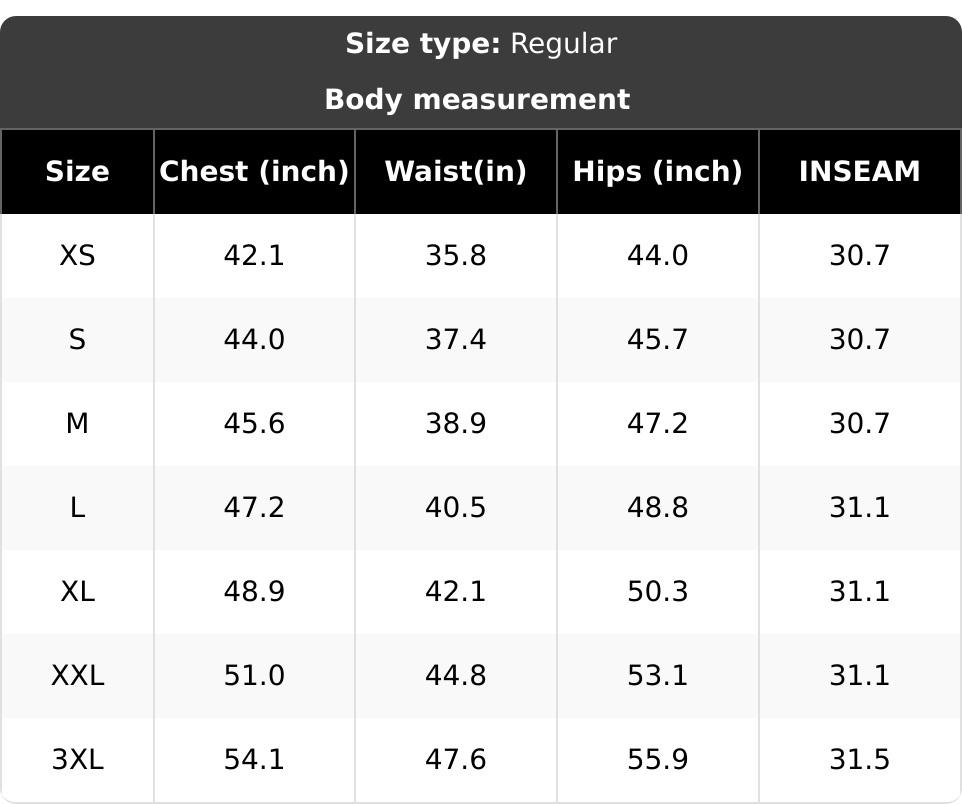
Task: Click the Size type: Regular heading
Action: [x=481, y=44]
